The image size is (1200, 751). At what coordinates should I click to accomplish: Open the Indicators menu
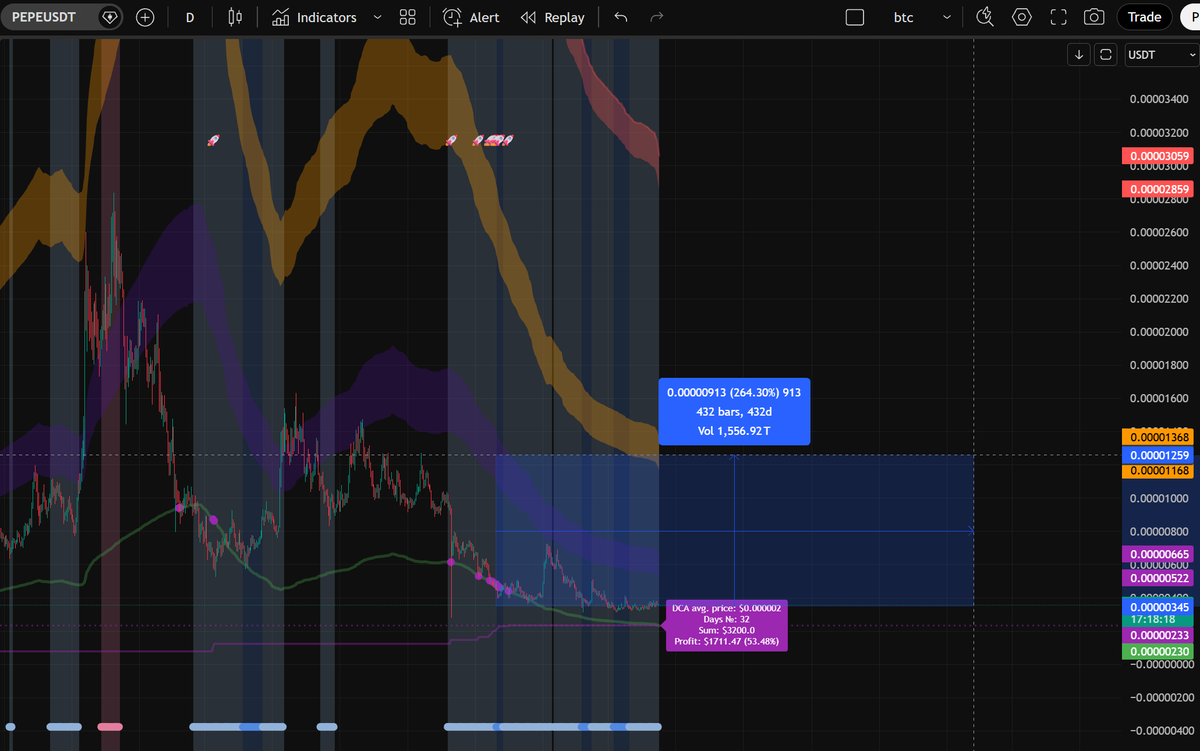coord(314,17)
